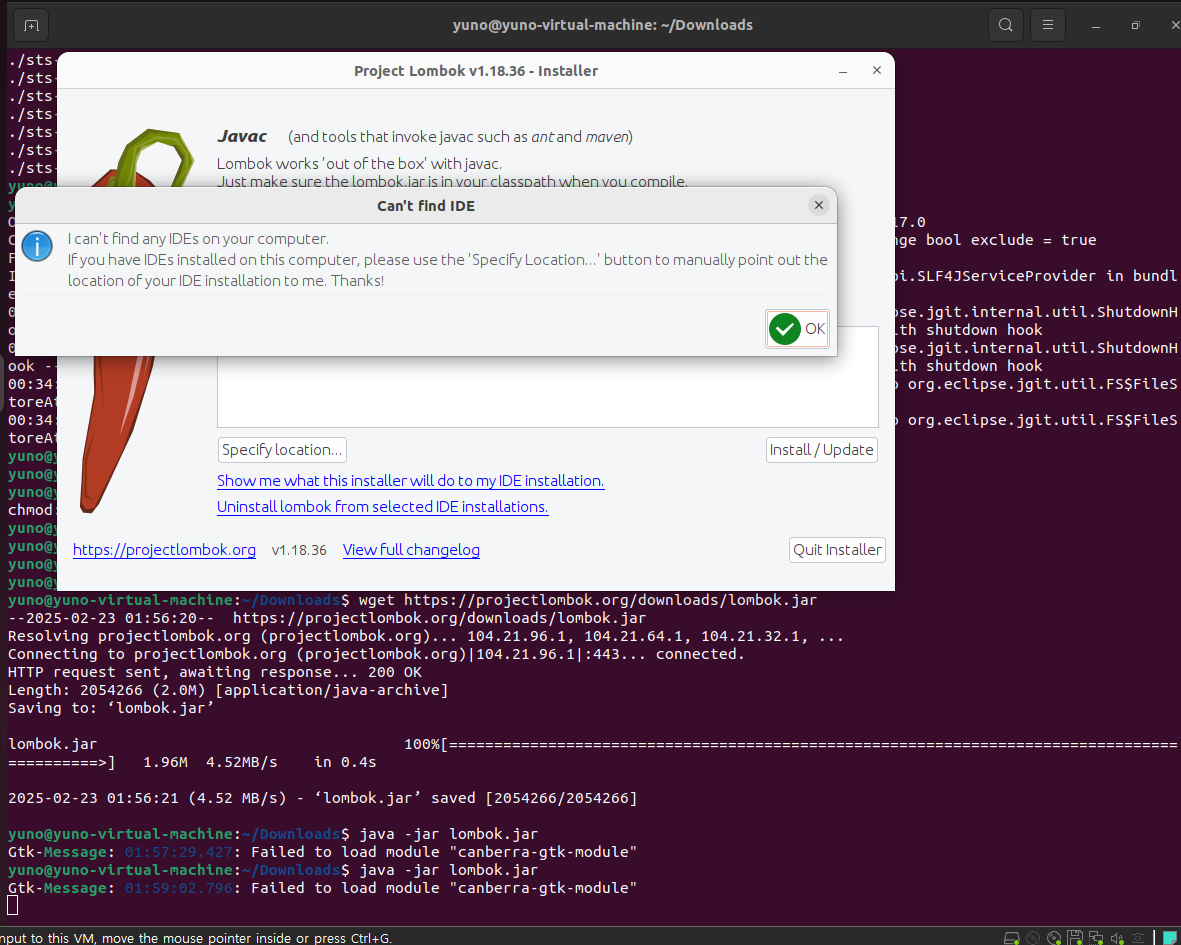Click the VM network adapter status icon
Screen dimensions: 1181x945
pyautogui.click(x=1096, y=938)
